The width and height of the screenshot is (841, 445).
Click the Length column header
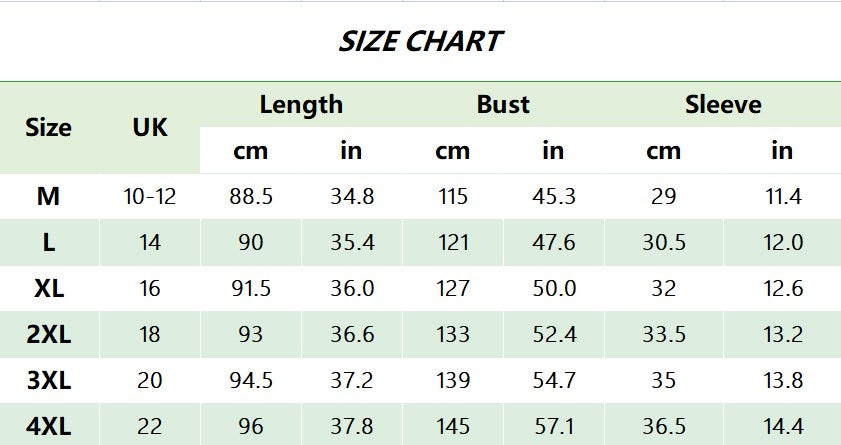301,104
